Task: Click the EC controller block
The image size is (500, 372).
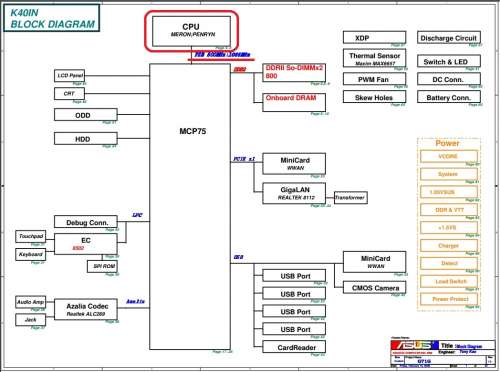Action: pos(86,244)
